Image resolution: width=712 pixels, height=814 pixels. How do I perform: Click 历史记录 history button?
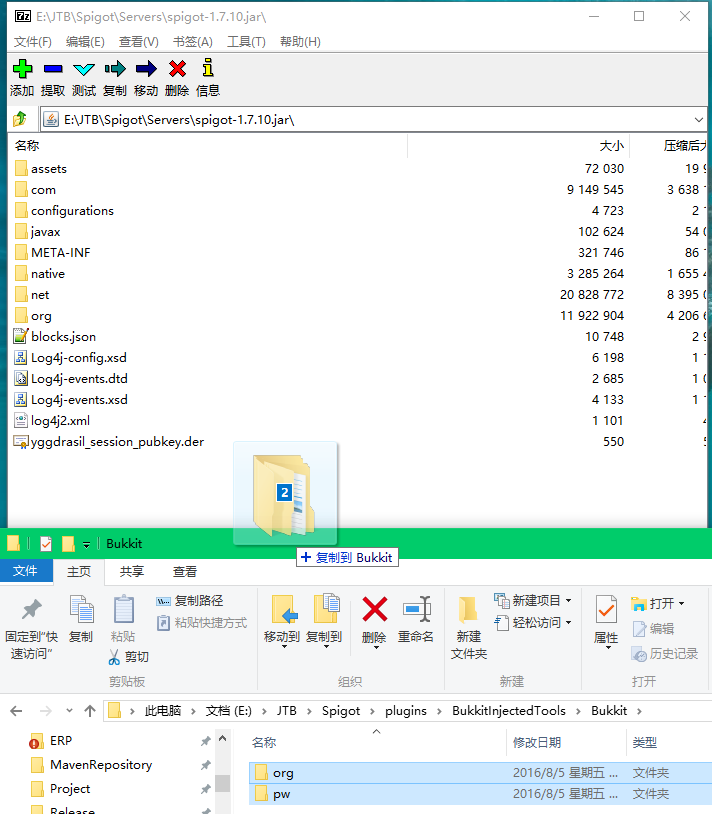click(x=664, y=654)
